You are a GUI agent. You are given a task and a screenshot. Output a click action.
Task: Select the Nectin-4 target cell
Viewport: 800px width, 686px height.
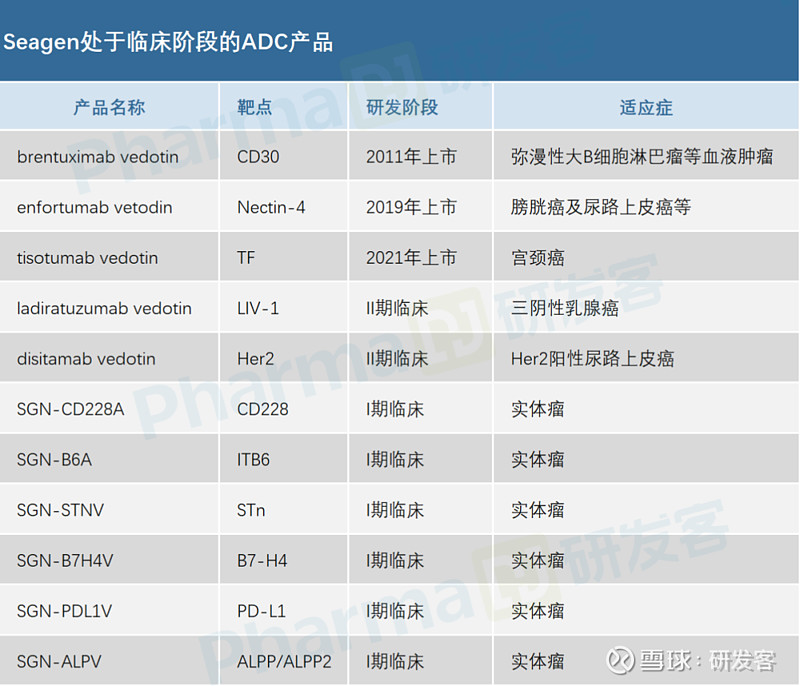coord(269,207)
